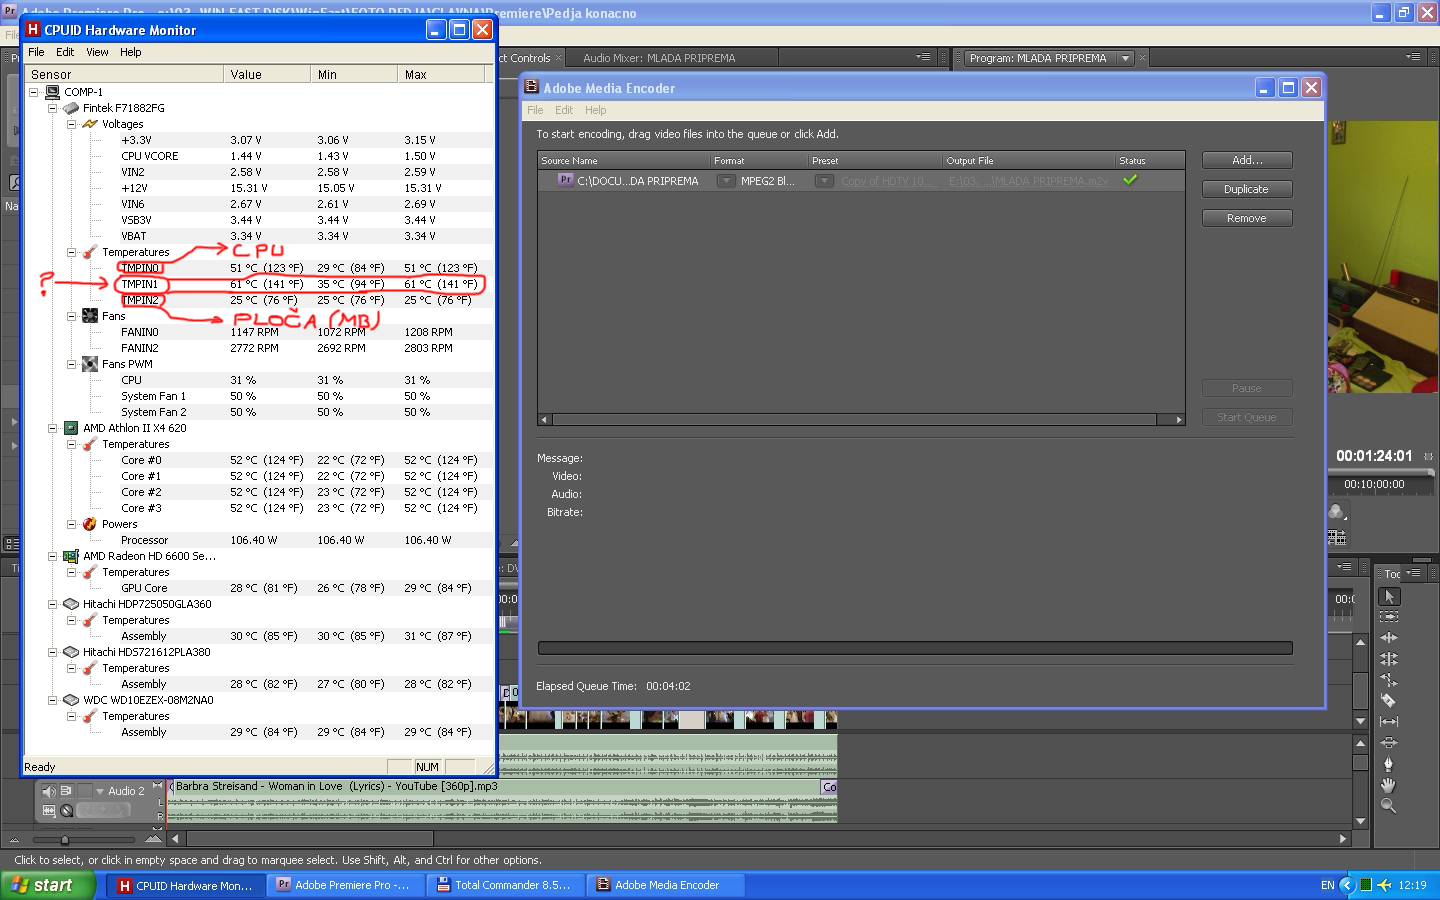This screenshot has height=900, width=1440.
Task: Toggle Audio 2 track output speaker
Action: (x=49, y=791)
